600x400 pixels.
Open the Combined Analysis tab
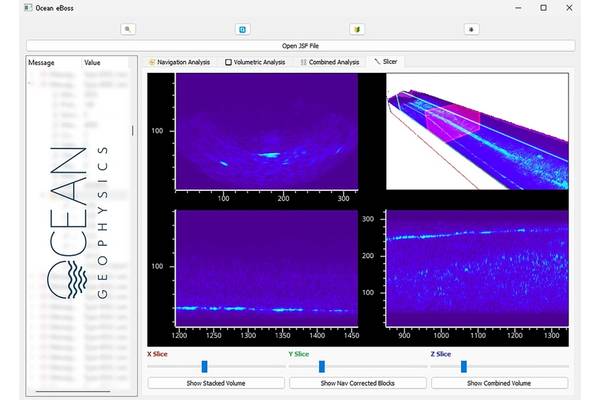pos(330,62)
